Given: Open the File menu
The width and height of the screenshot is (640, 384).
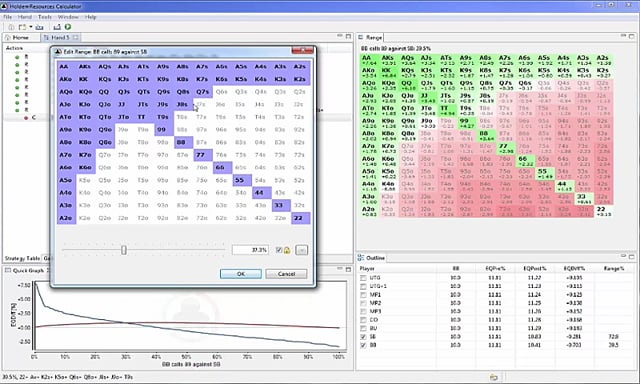Looking at the screenshot, I should click(8, 17).
